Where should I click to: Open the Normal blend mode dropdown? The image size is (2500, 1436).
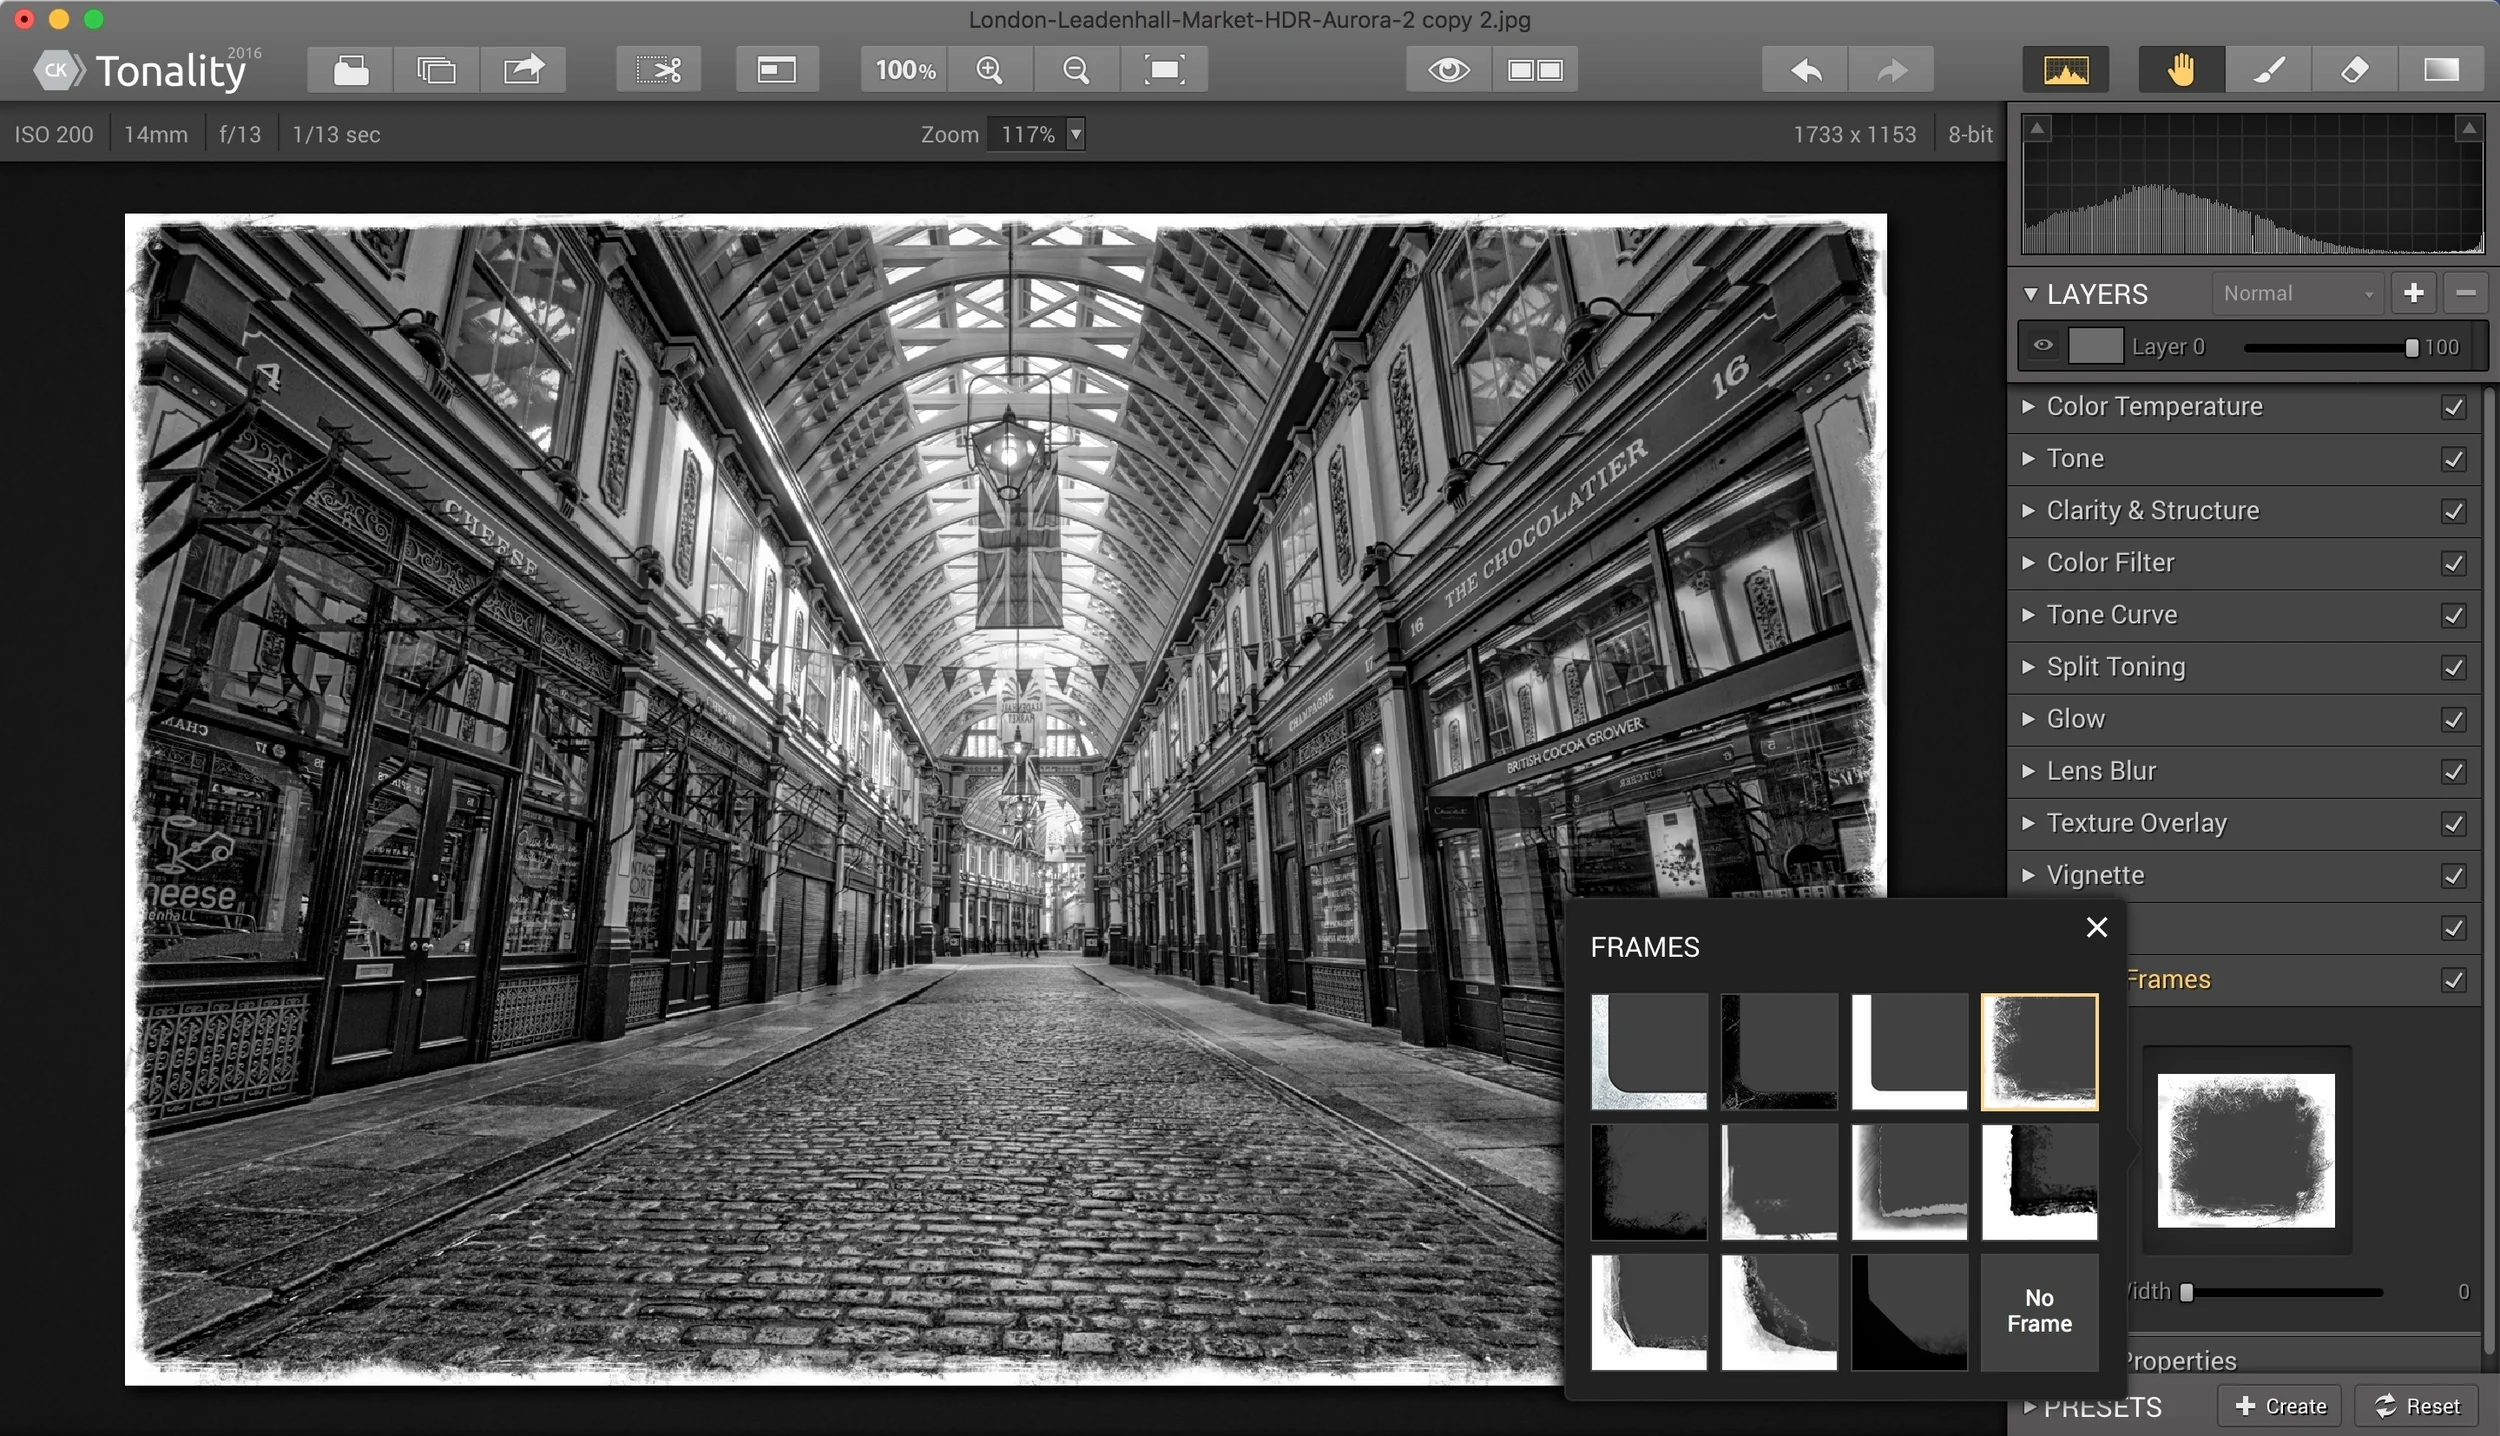2297,293
